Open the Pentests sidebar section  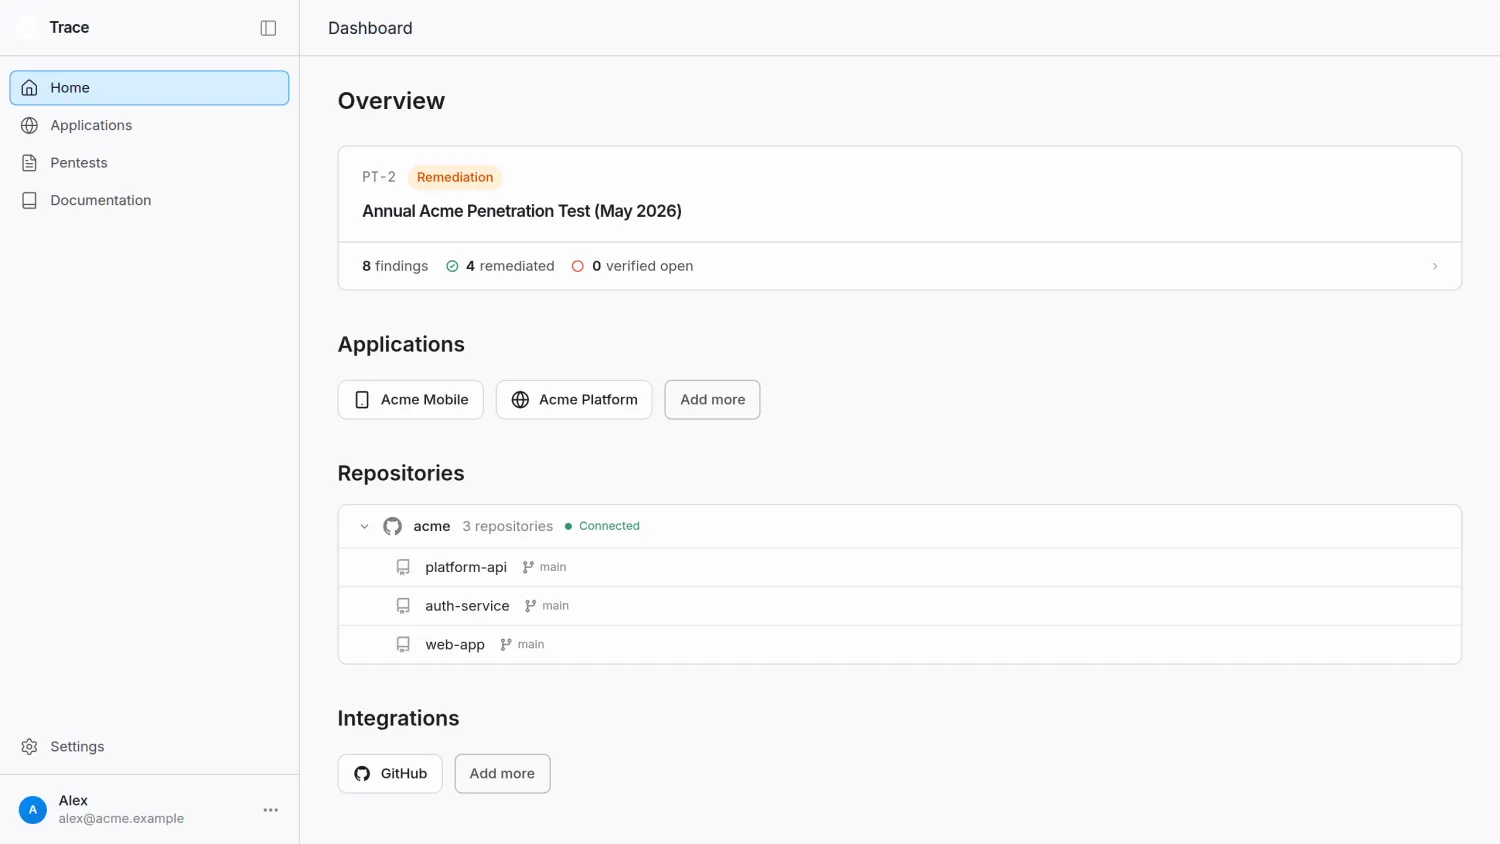coord(149,163)
